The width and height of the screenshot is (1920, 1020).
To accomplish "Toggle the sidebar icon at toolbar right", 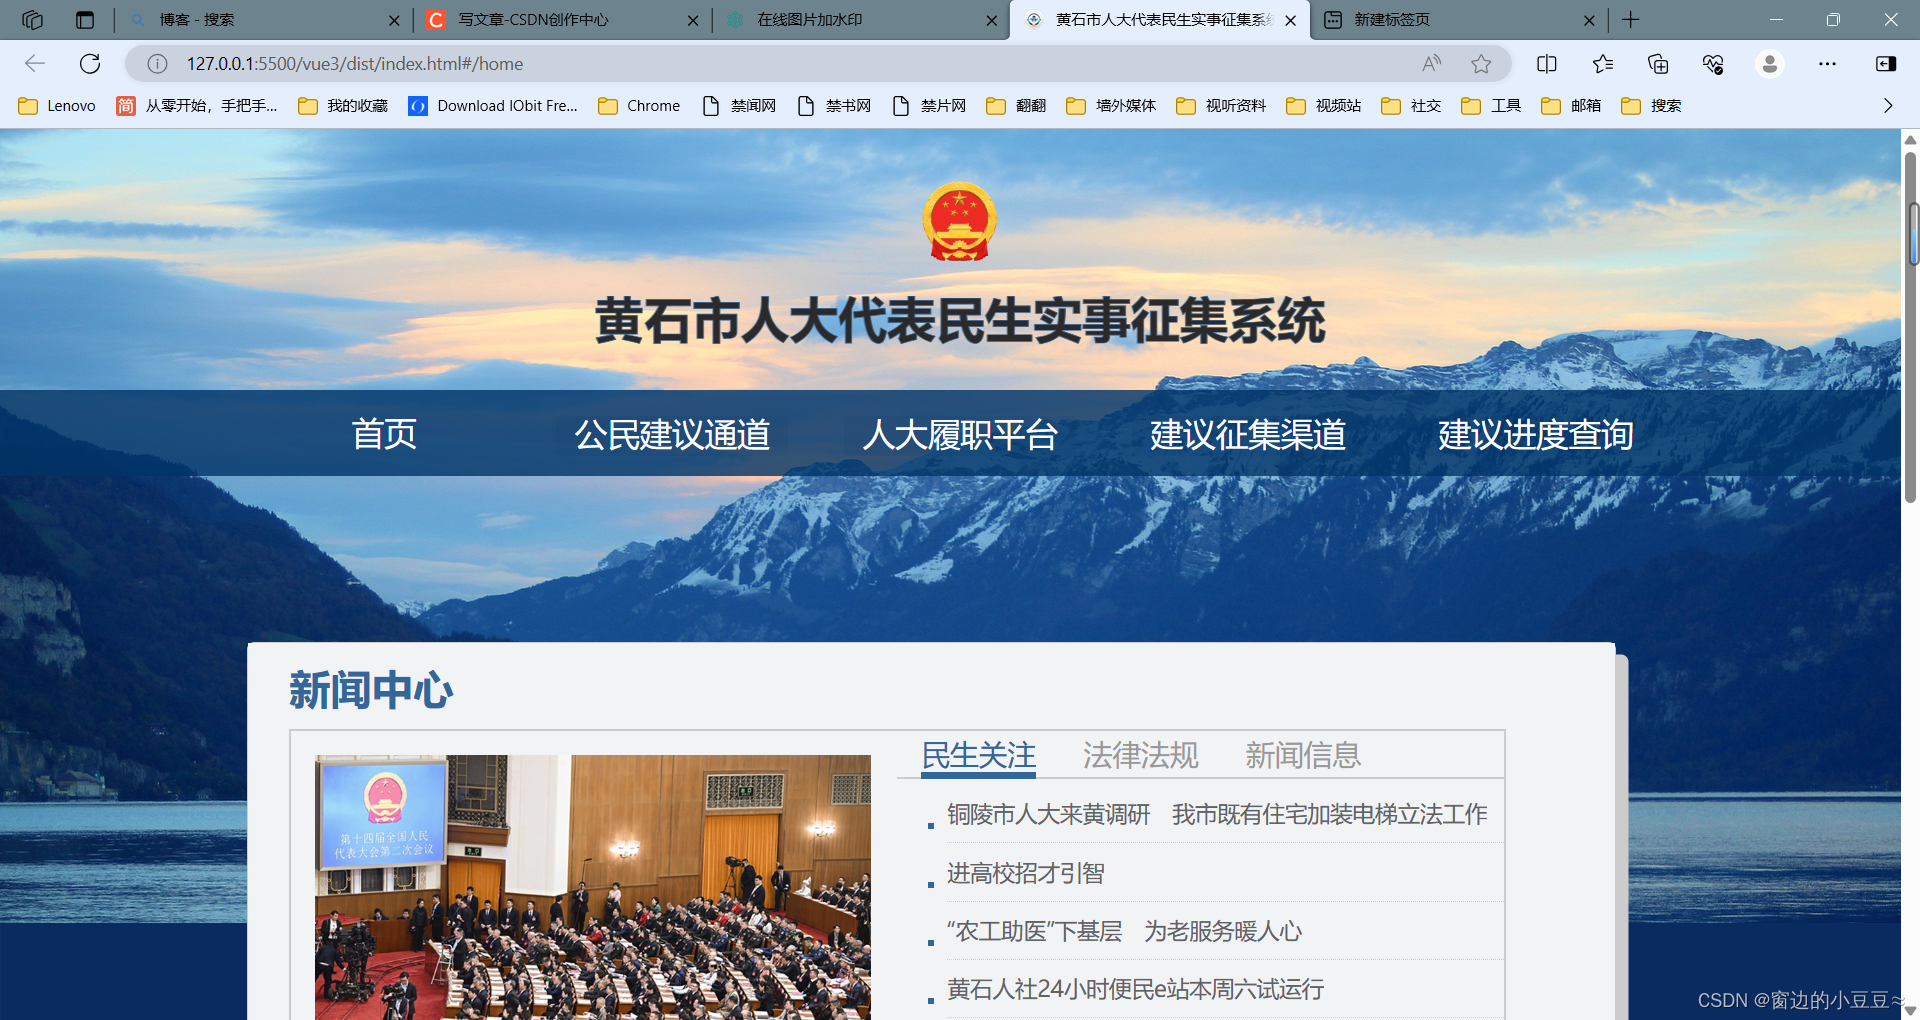I will pyautogui.click(x=1886, y=64).
